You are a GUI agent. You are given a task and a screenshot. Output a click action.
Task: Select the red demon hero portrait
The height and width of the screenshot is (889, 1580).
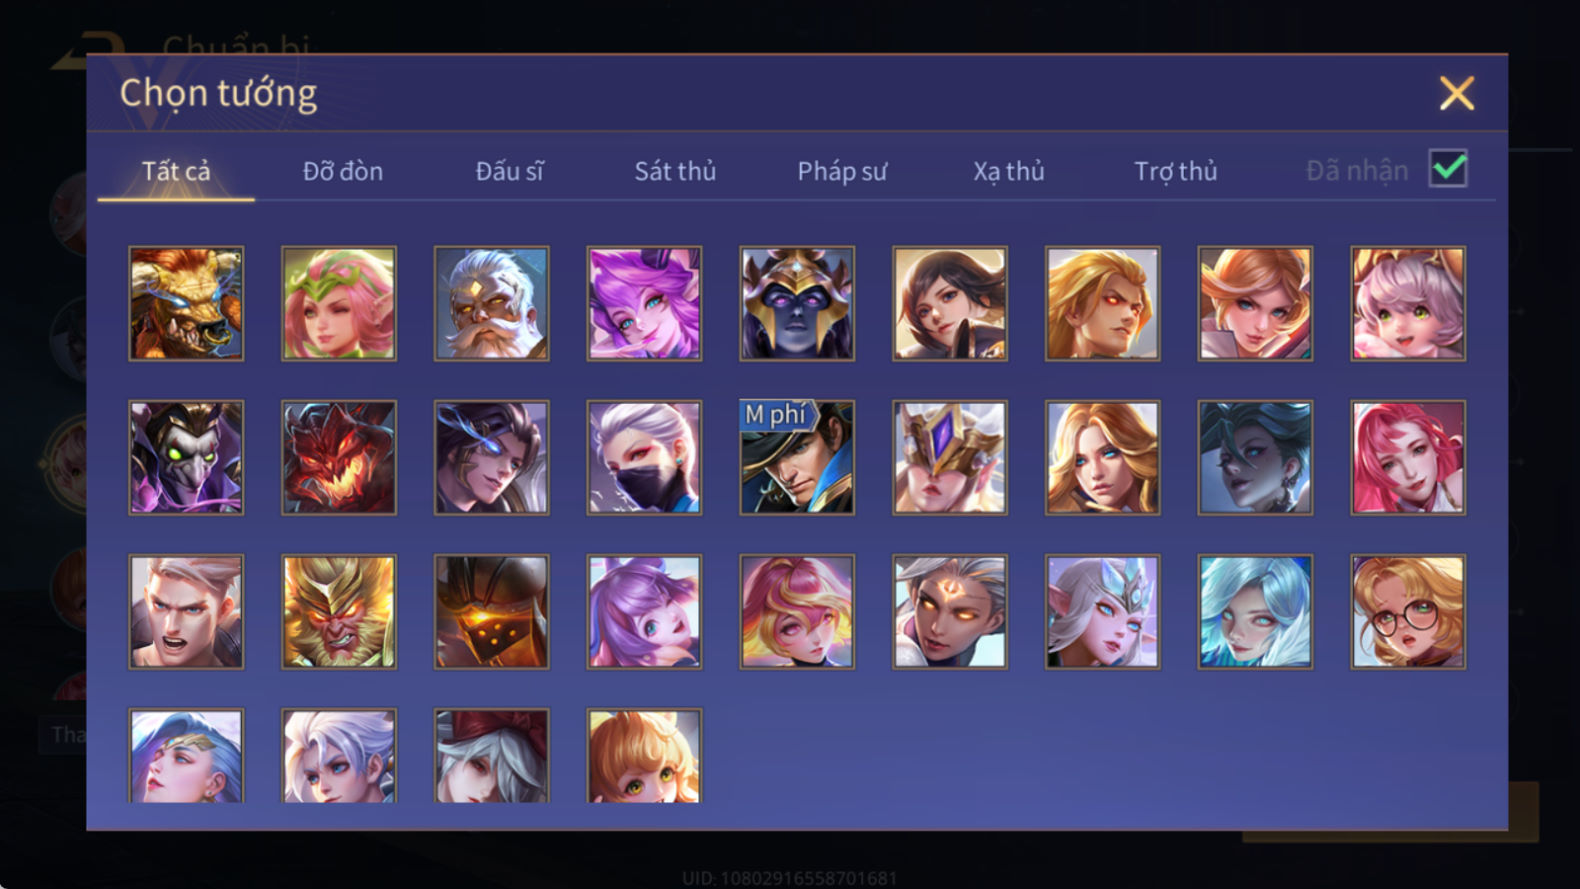339,457
